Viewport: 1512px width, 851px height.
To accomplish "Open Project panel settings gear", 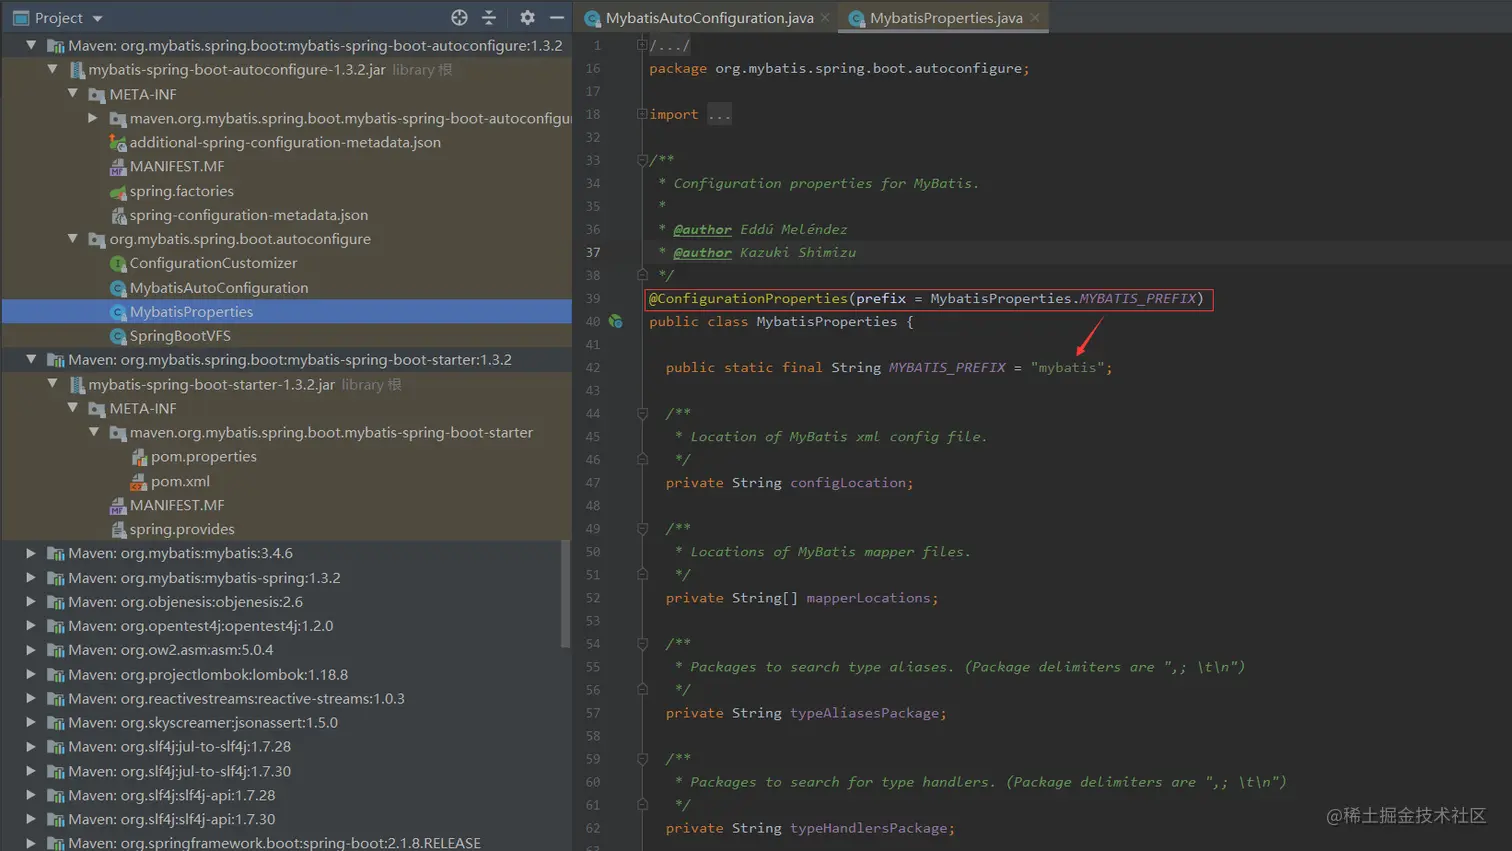I will coord(527,17).
